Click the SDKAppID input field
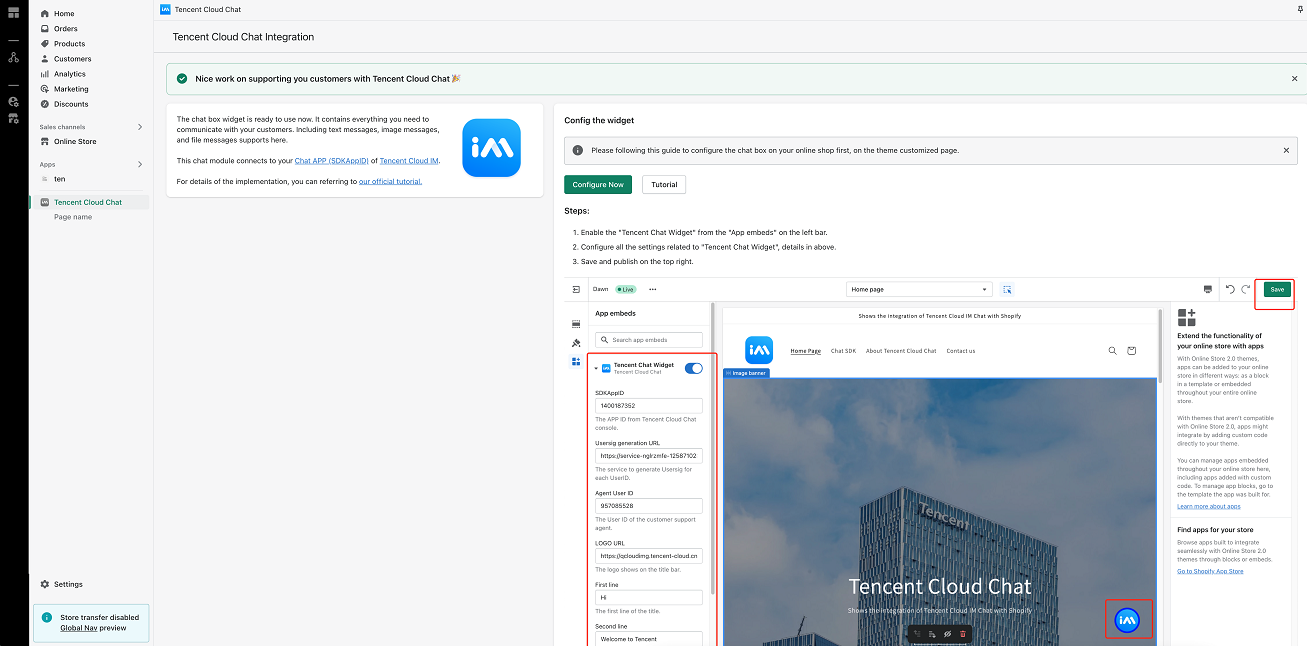 pos(649,406)
